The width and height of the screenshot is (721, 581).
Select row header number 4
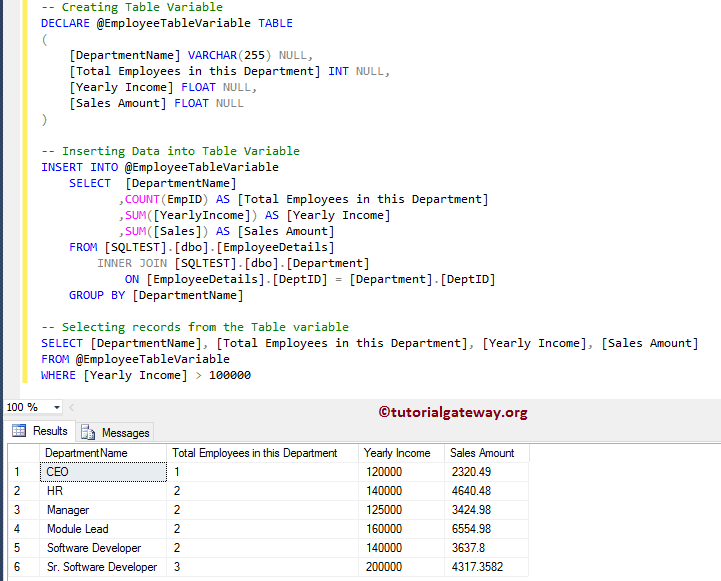24,529
